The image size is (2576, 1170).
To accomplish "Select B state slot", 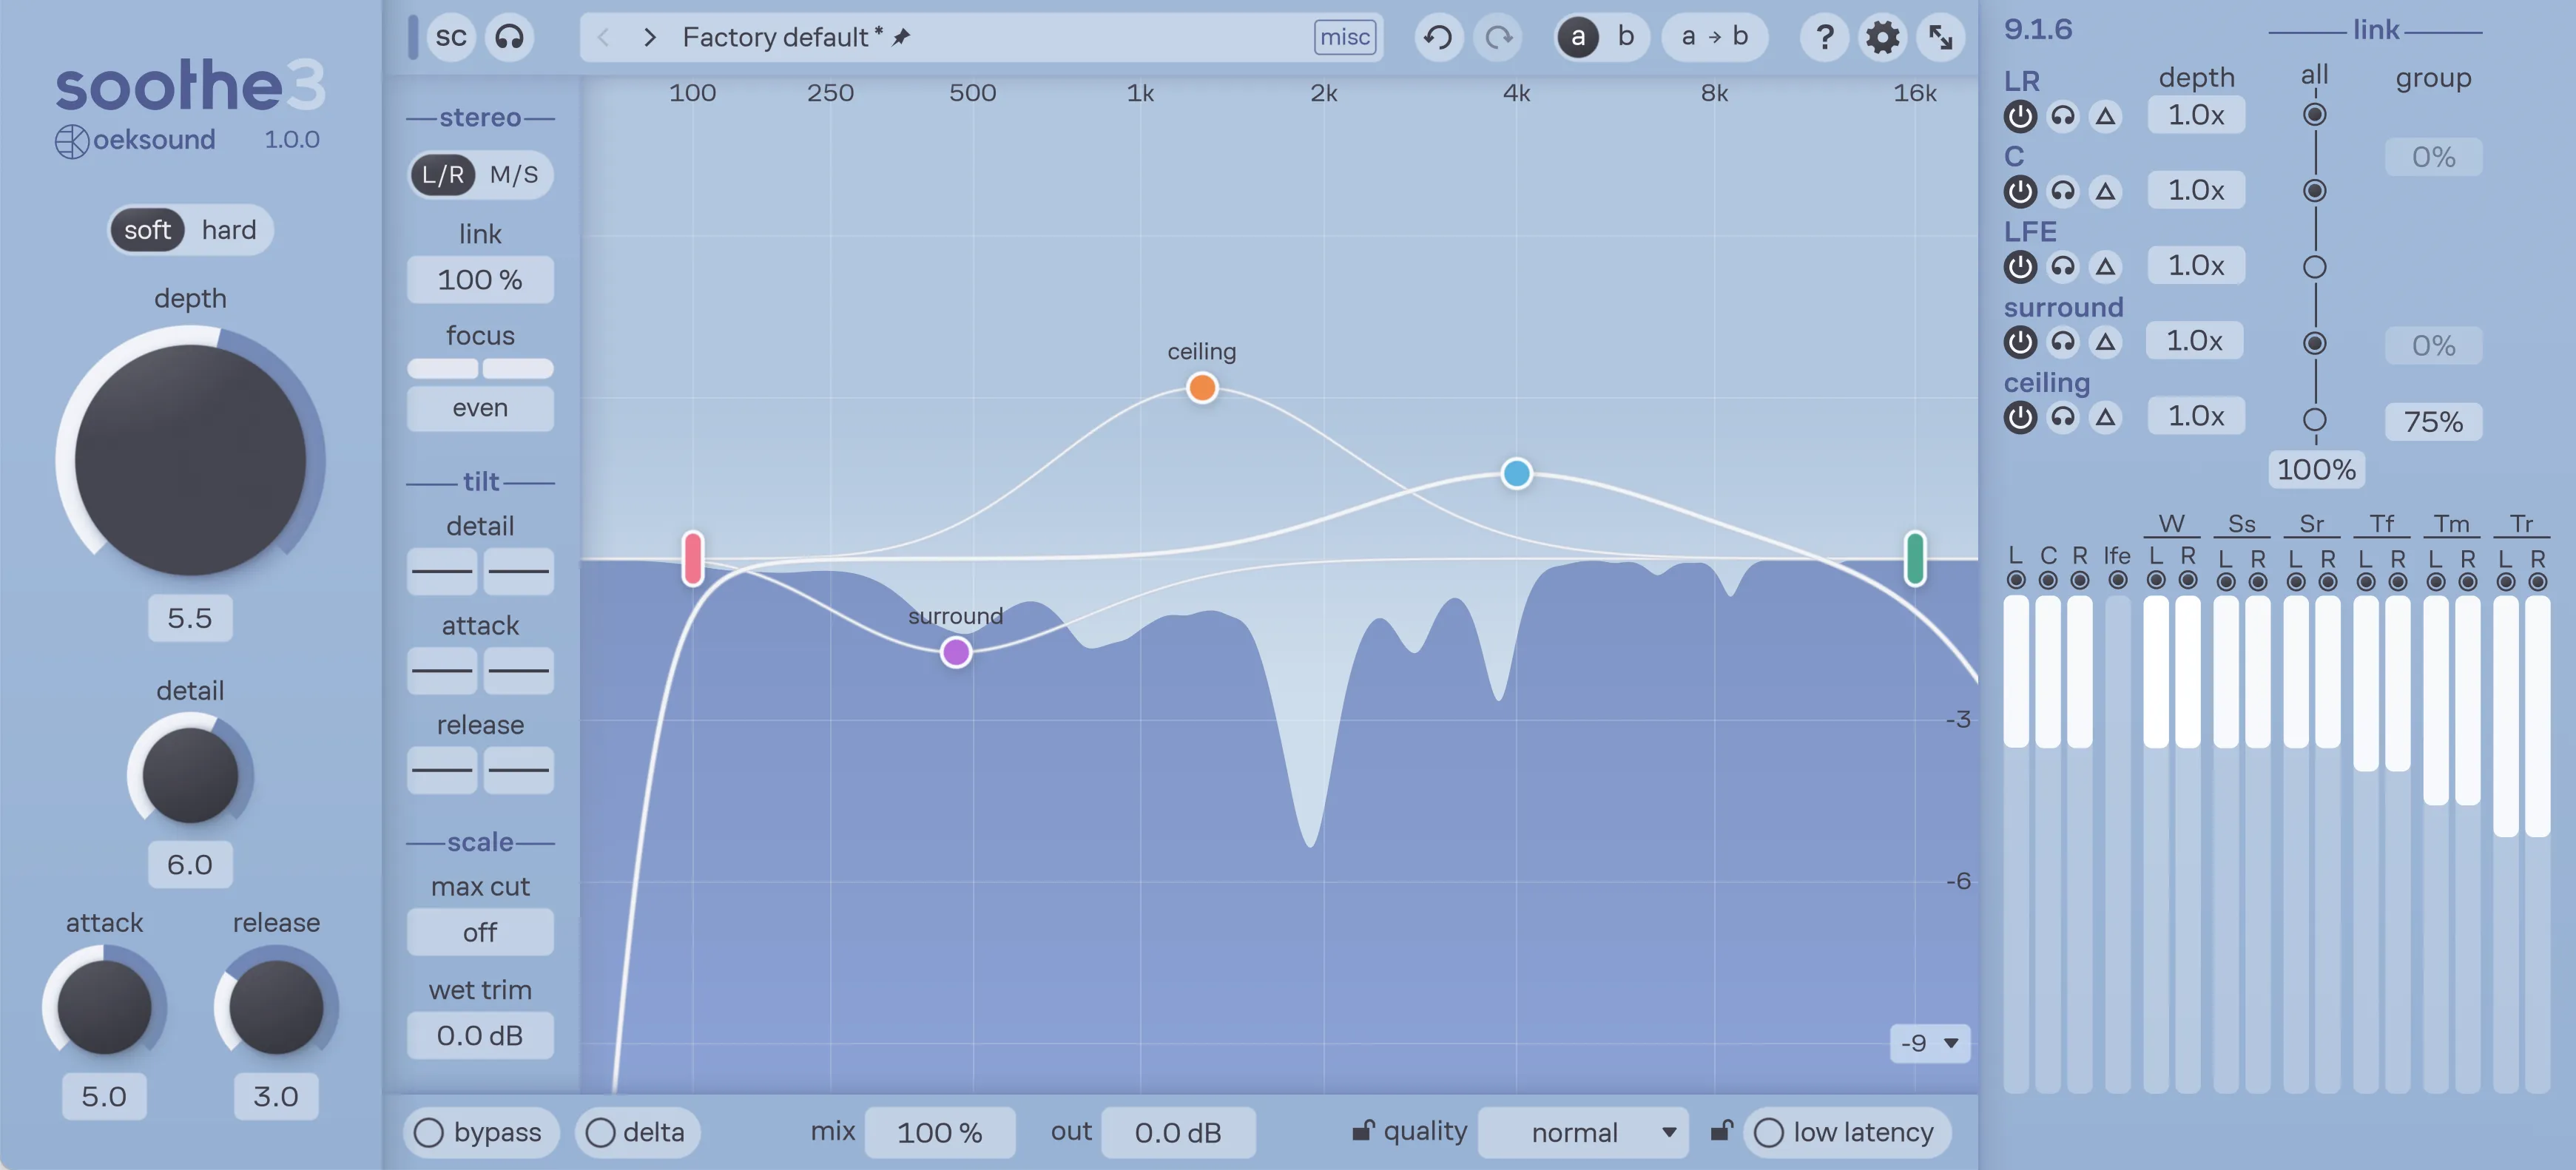I will [1626, 37].
